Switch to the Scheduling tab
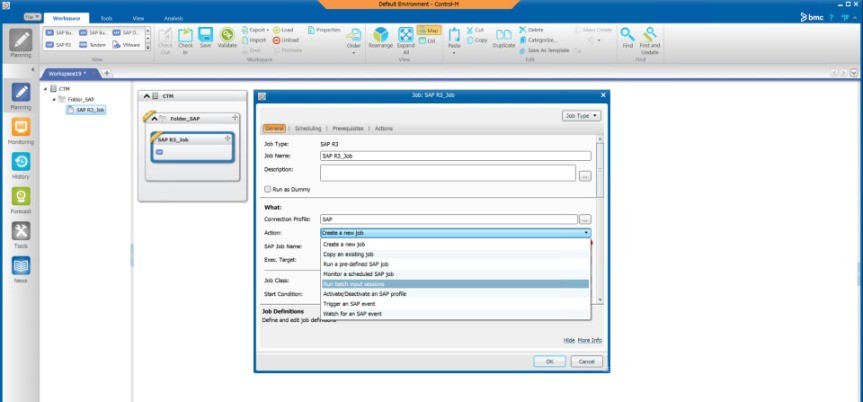Image resolution: width=863 pixels, height=402 pixels. click(308, 128)
